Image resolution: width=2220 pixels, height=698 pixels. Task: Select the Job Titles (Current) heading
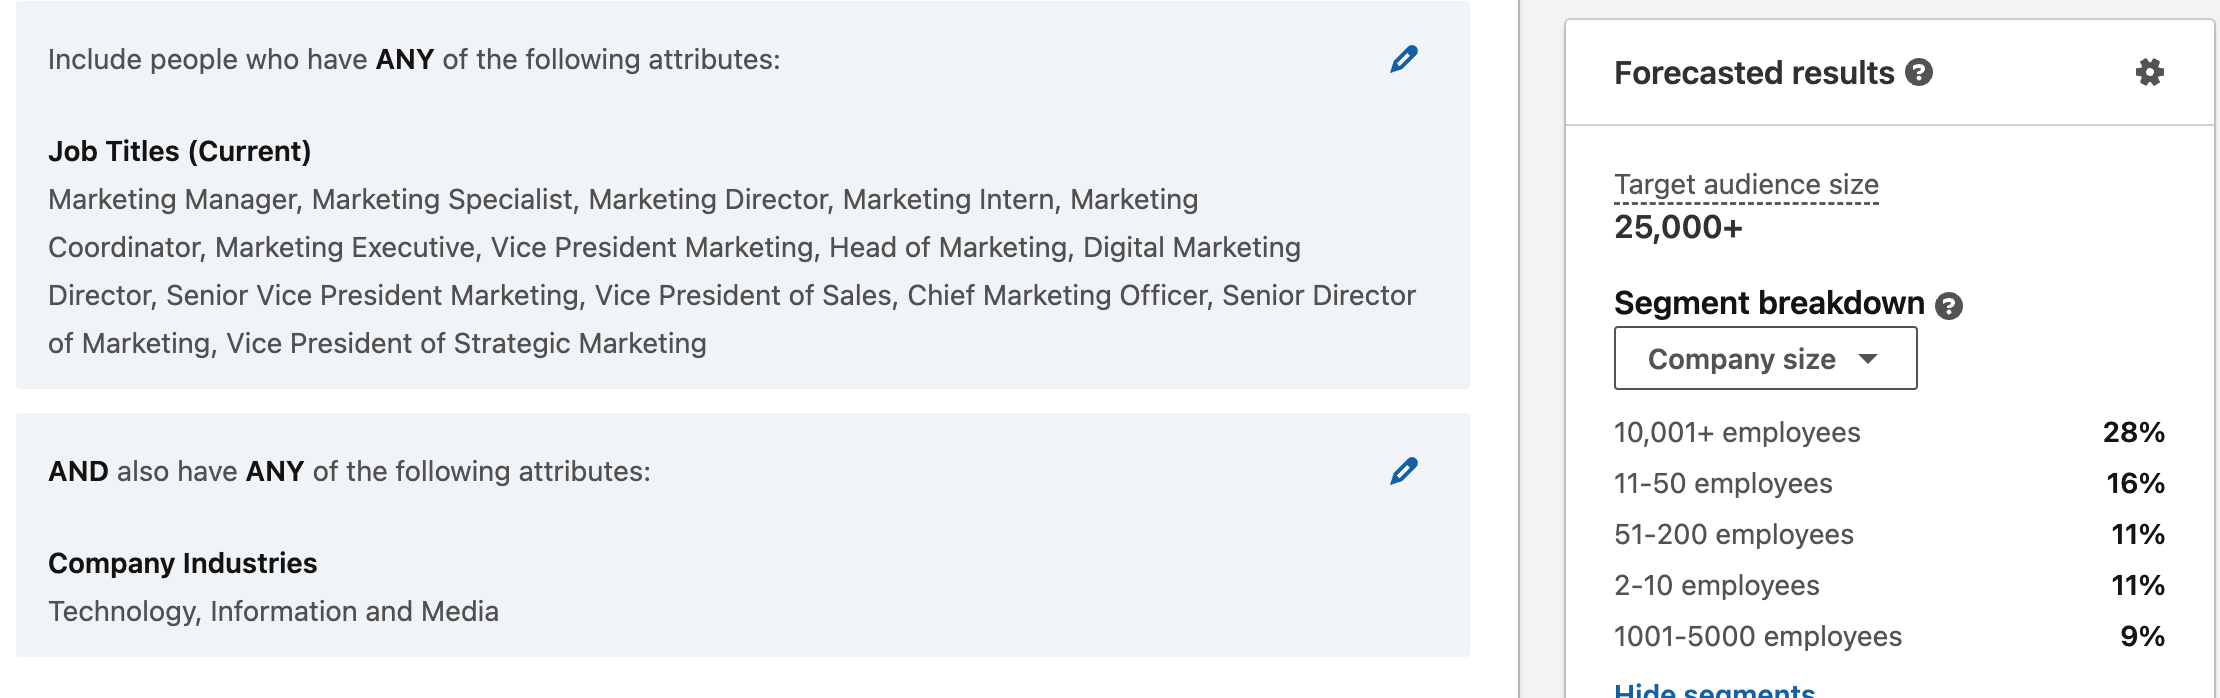tap(180, 151)
